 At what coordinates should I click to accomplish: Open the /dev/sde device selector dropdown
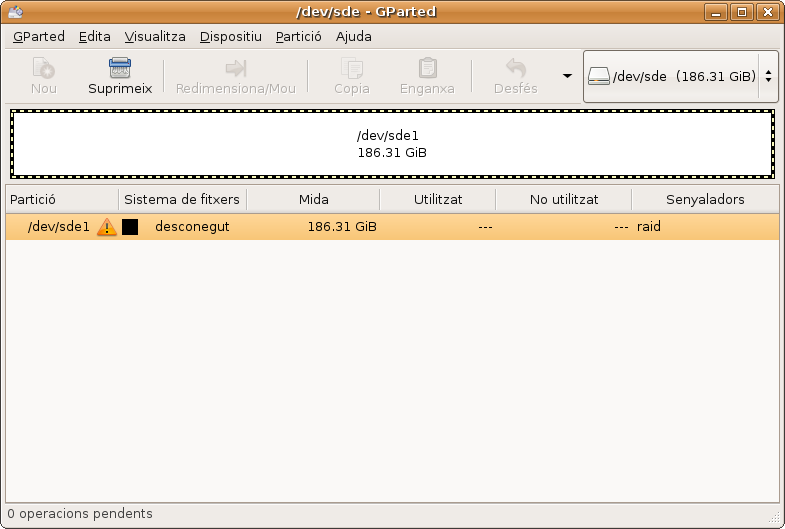point(680,76)
